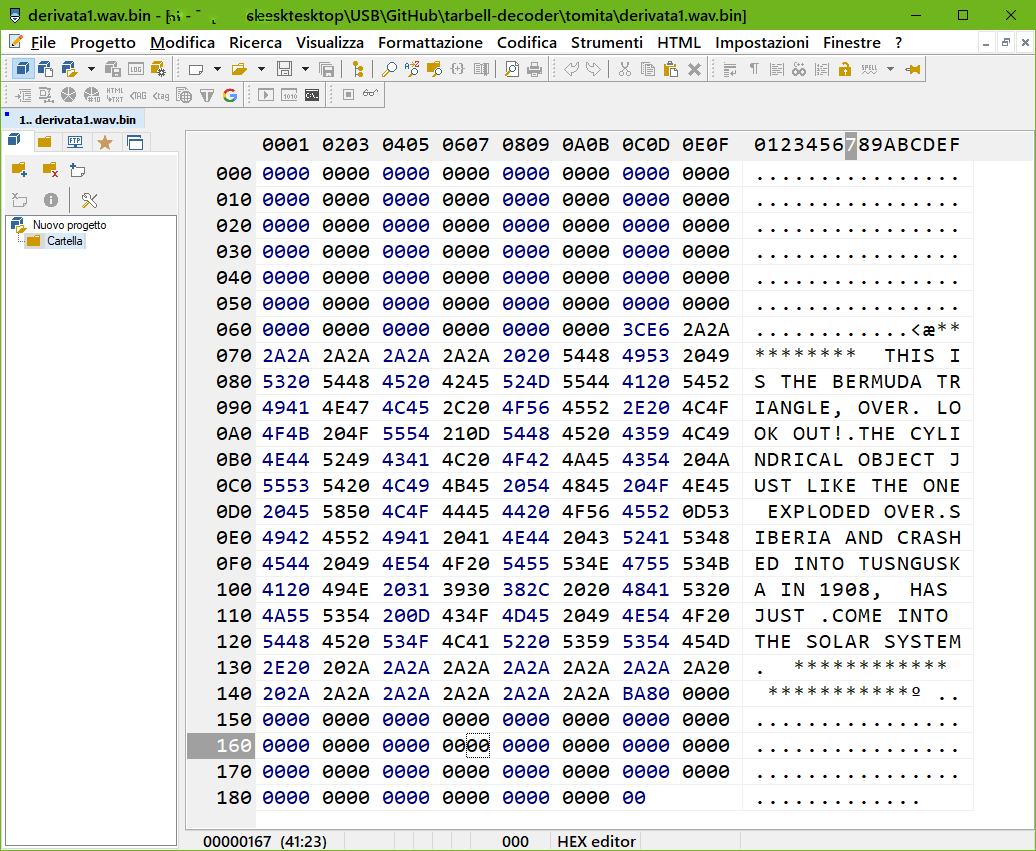Open the Codifica menu
The height and width of the screenshot is (851, 1036).
coord(527,43)
